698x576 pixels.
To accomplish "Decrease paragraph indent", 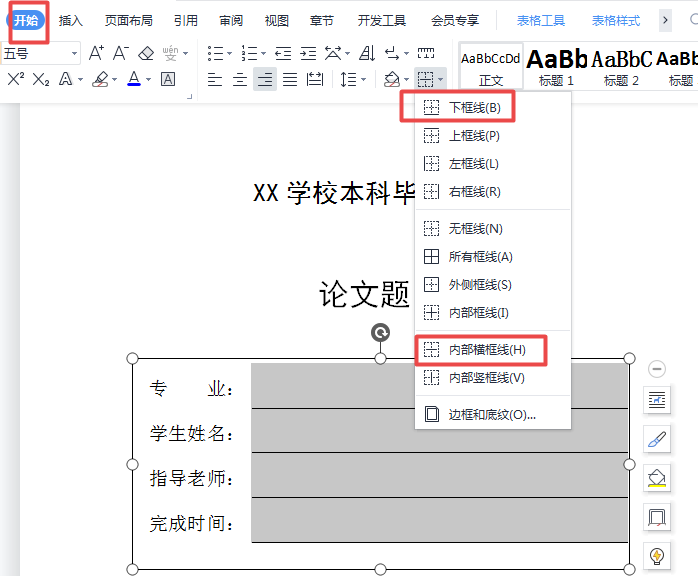I will click(283, 53).
